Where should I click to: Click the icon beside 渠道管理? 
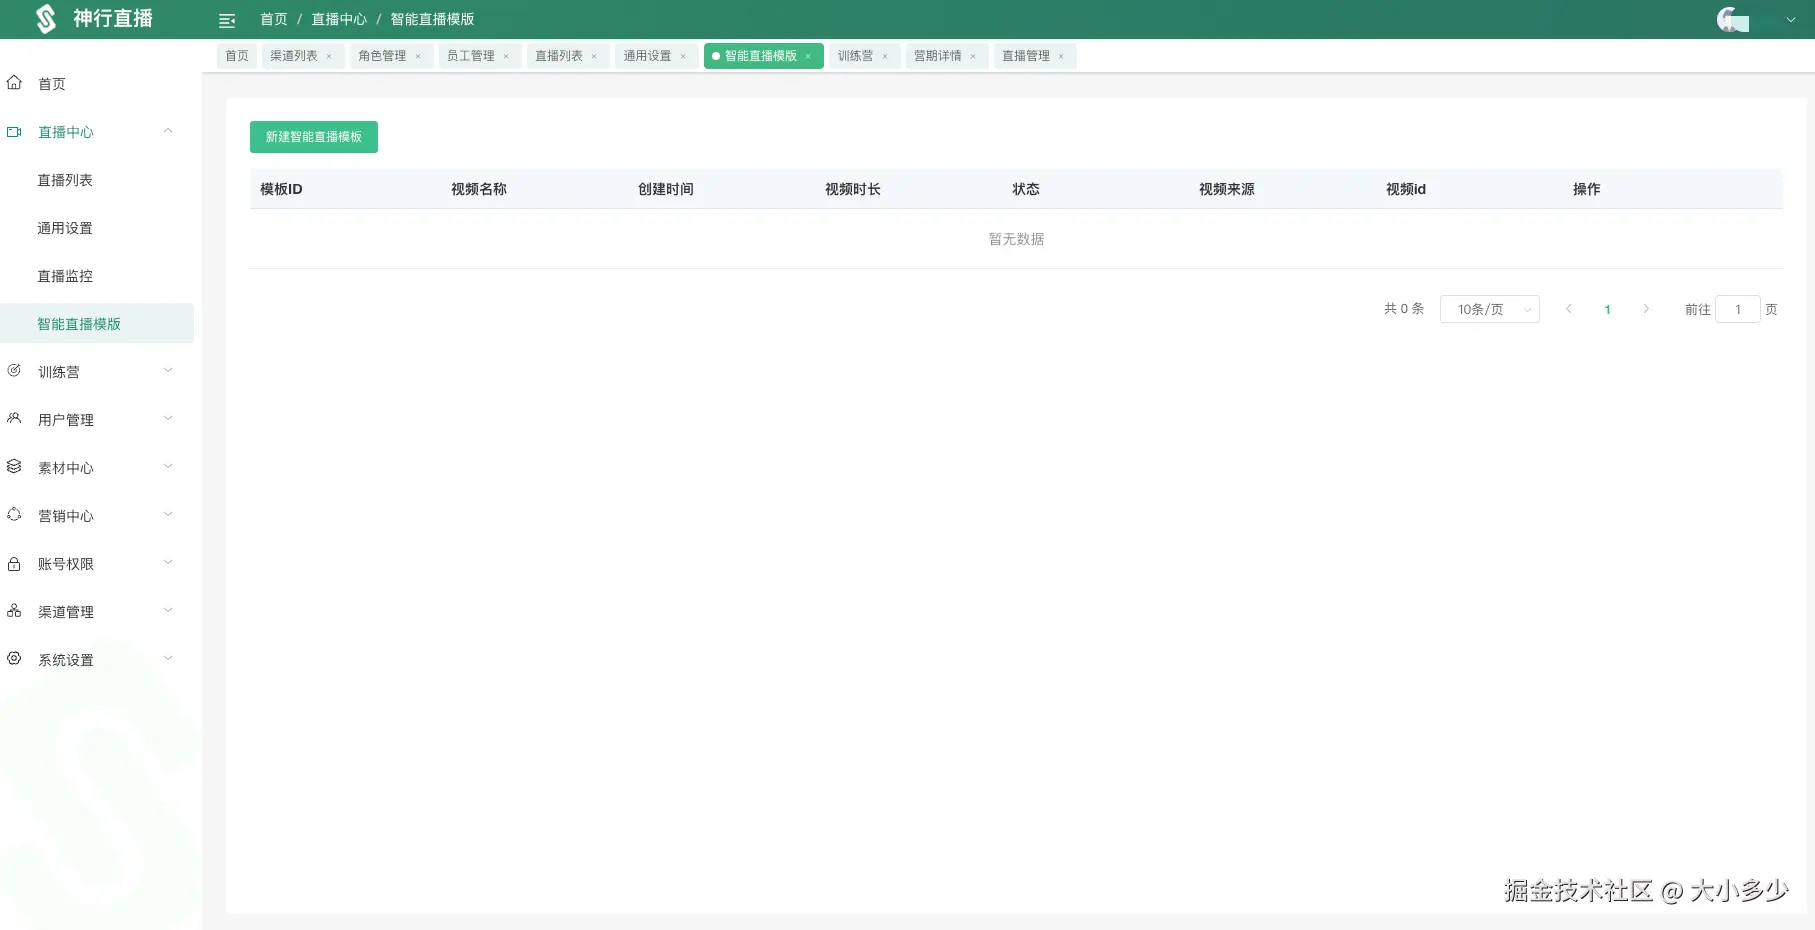[14, 611]
